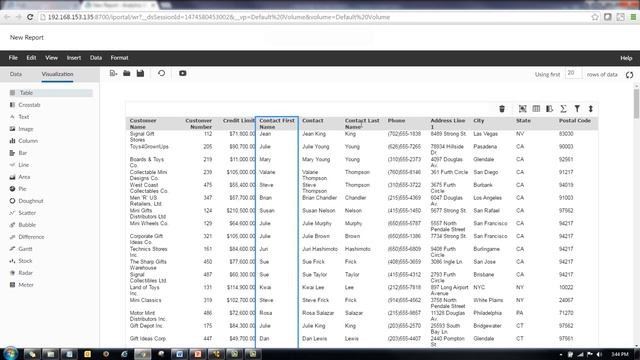Open the Data menu in menu bar
This screenshot has height=360, width=640.
tap(96, 58)
